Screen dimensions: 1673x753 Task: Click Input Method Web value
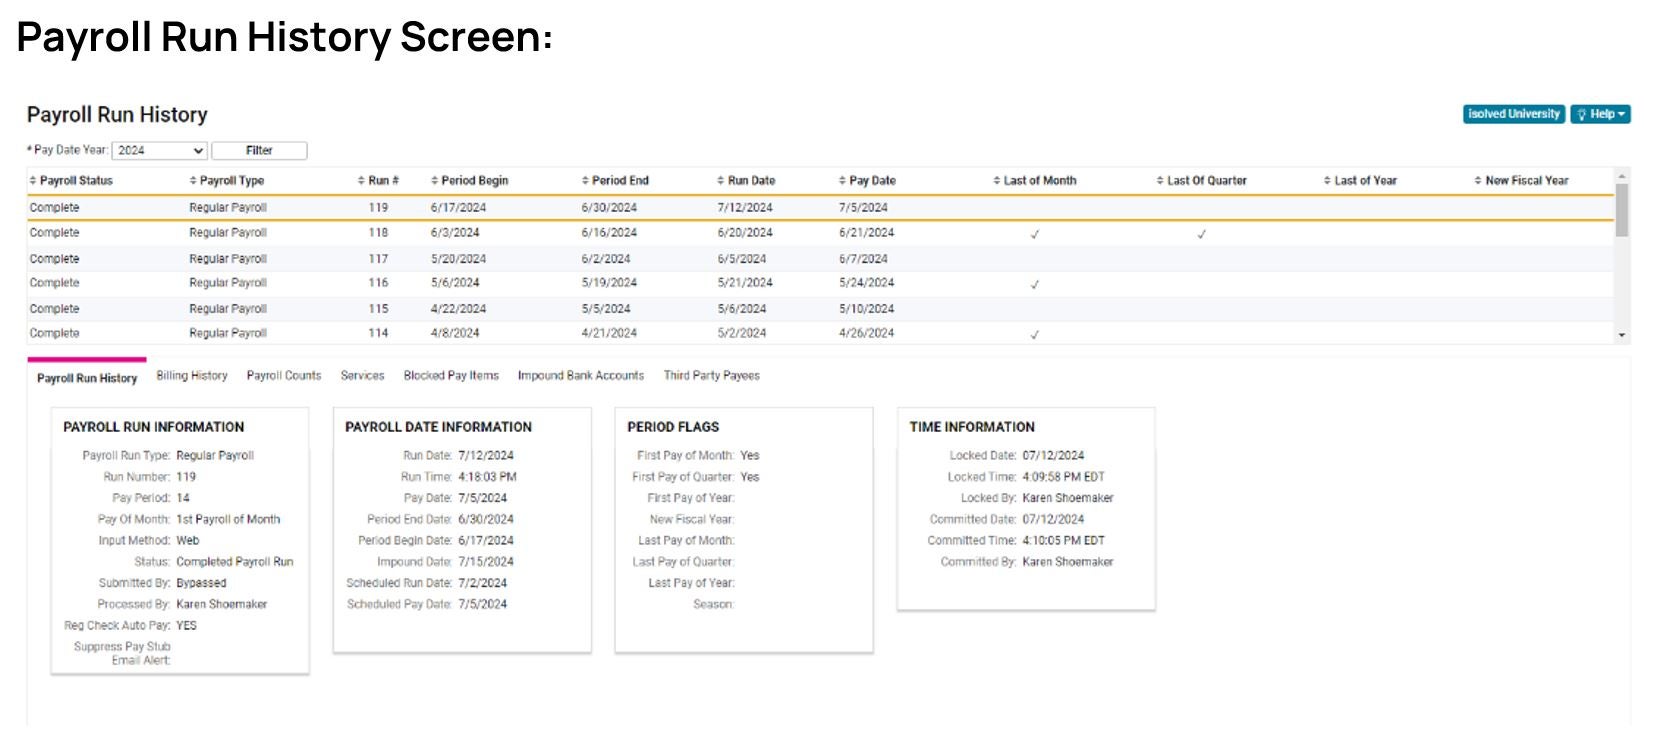(x=188, y=540)
